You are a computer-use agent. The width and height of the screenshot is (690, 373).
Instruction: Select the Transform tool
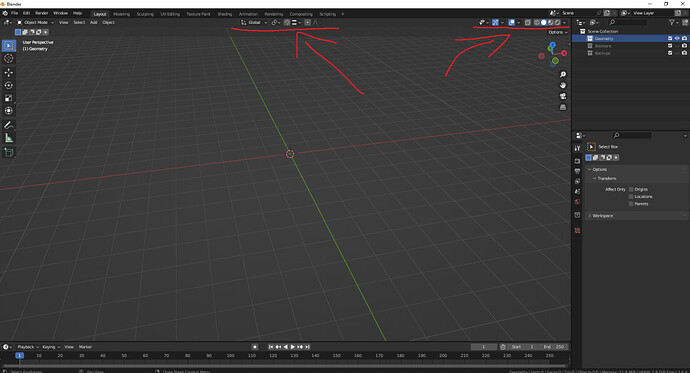click(x=9, y=111)
